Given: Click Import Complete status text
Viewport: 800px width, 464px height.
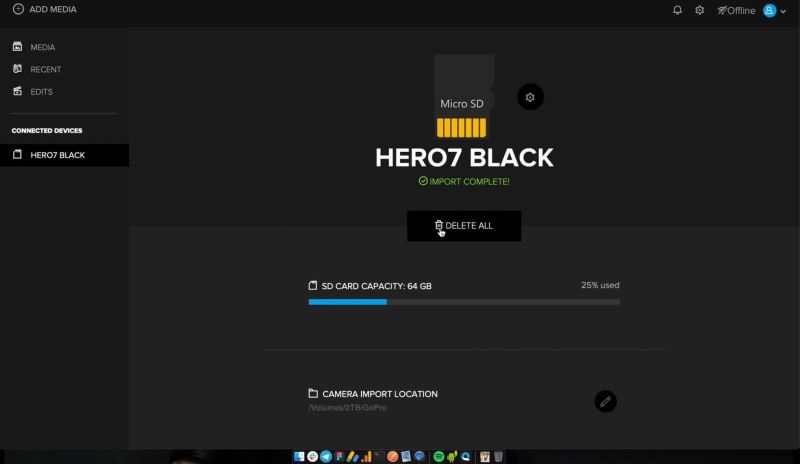Looking at the screenshot, I should 464,181.
